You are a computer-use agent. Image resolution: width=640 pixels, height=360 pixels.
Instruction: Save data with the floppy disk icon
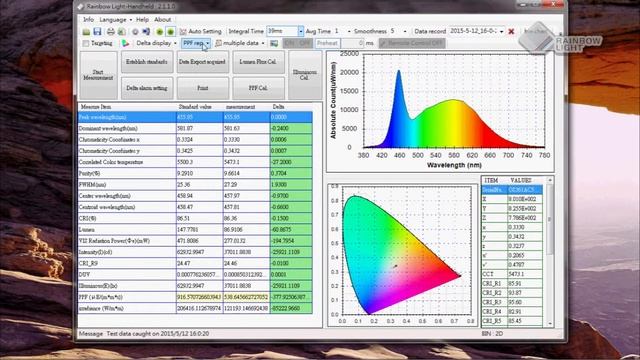97,31
